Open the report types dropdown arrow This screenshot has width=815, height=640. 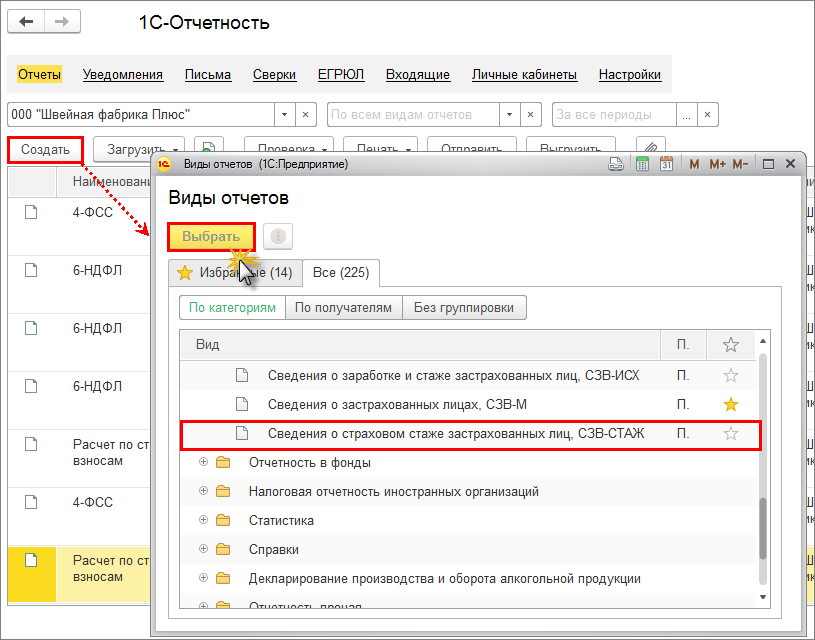pos(510,115)
